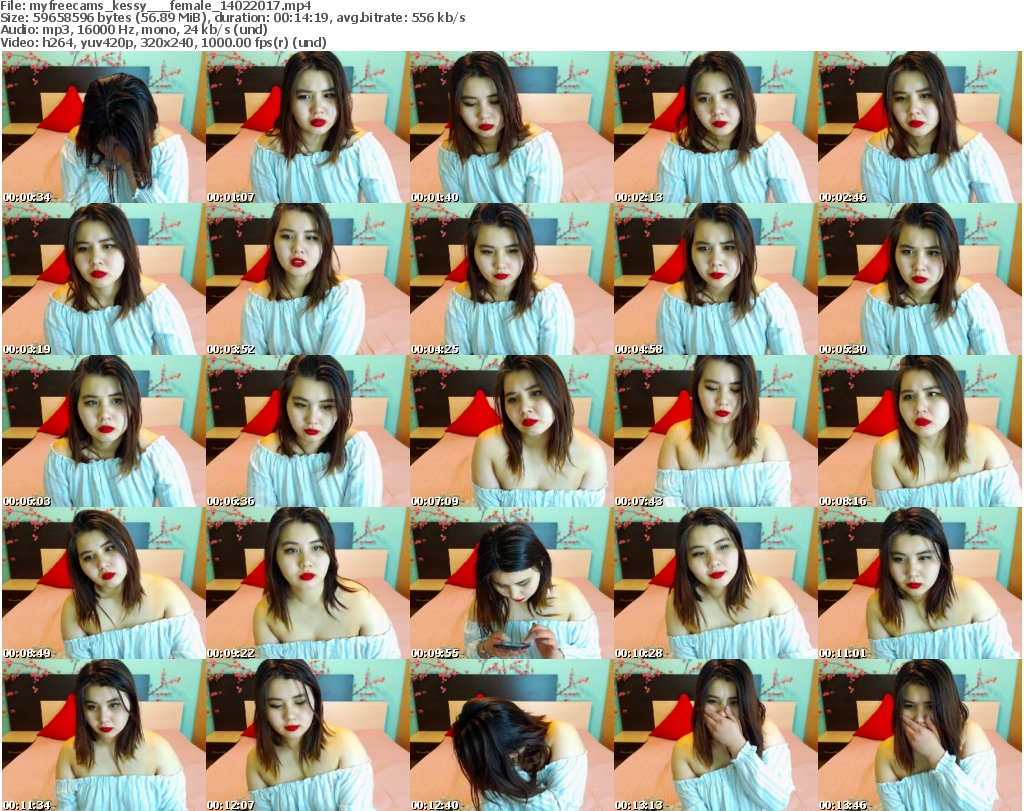Viewport: 1024px width, 811px height.
Task: Select the thumbnail stamped 00:11:01
Action: 920,583
